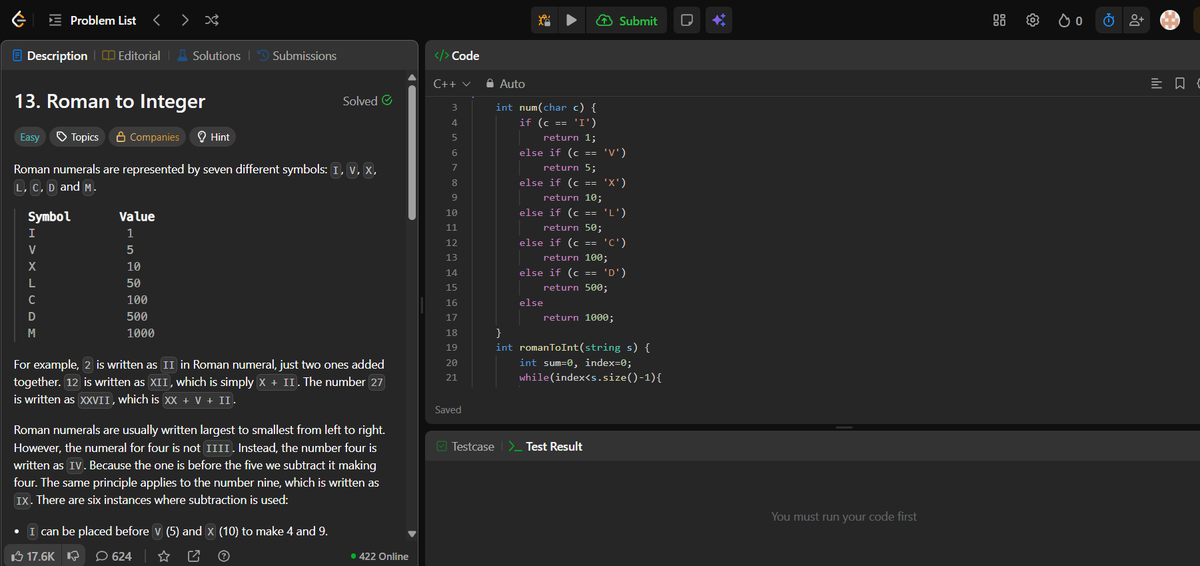
Task: Star this problem as favorite
Action: (165, 556)
